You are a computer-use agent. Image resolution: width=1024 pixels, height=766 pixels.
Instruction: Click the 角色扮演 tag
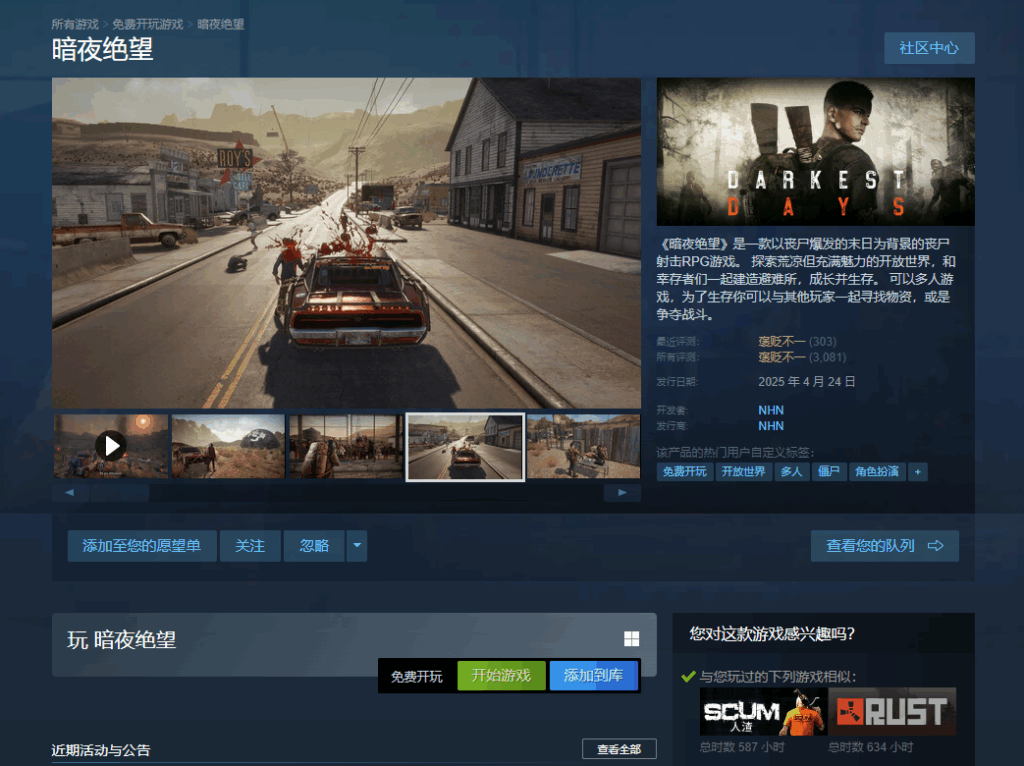(877, 471)
